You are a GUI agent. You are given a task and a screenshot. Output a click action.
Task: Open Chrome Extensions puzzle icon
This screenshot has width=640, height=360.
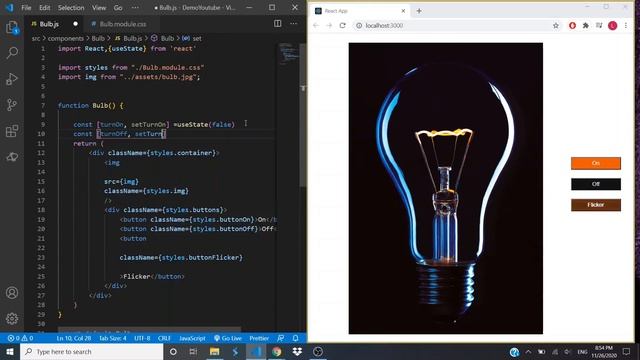(586, 25)
